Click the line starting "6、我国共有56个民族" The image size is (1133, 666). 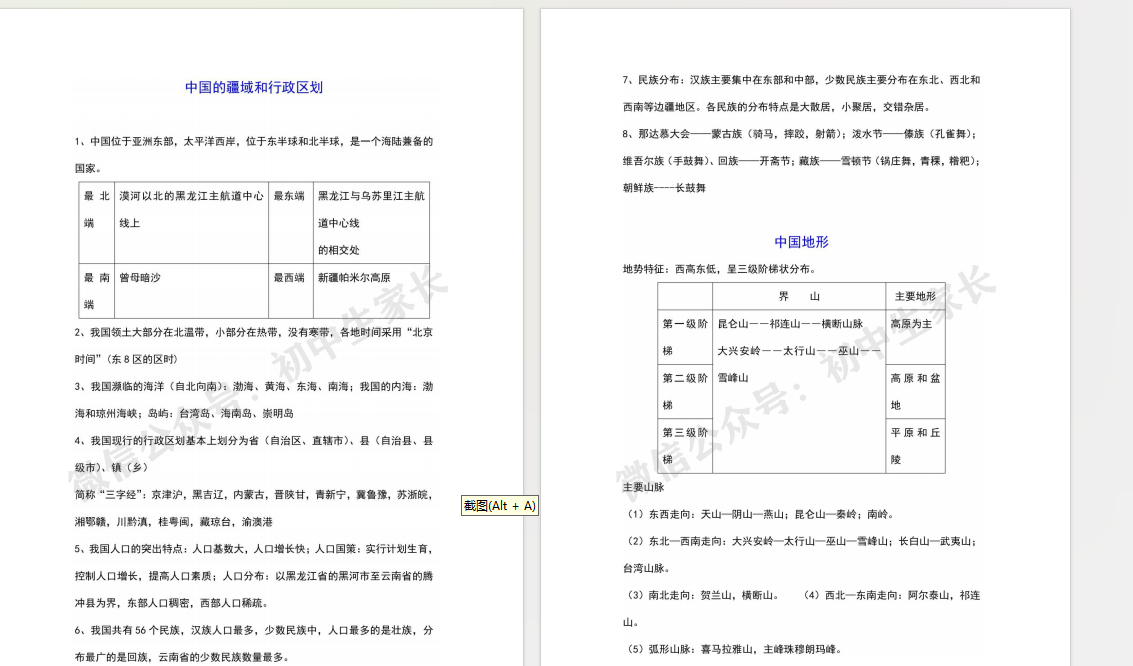(254, 630)
